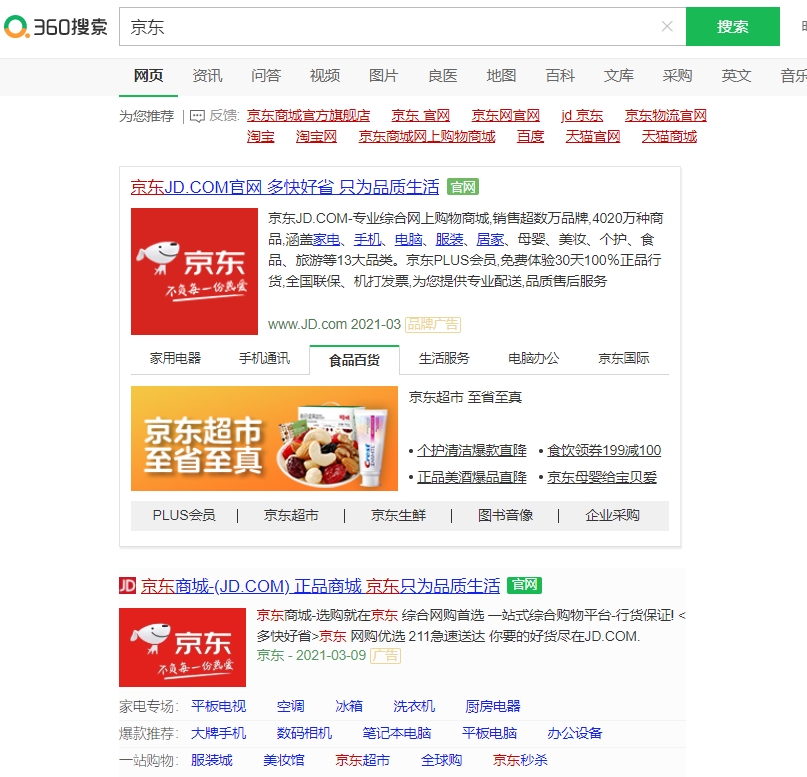Click the feedback speech-bubble icon beside 反馈
This screenshot has width=807, height=777.
(x=200, y=115)
